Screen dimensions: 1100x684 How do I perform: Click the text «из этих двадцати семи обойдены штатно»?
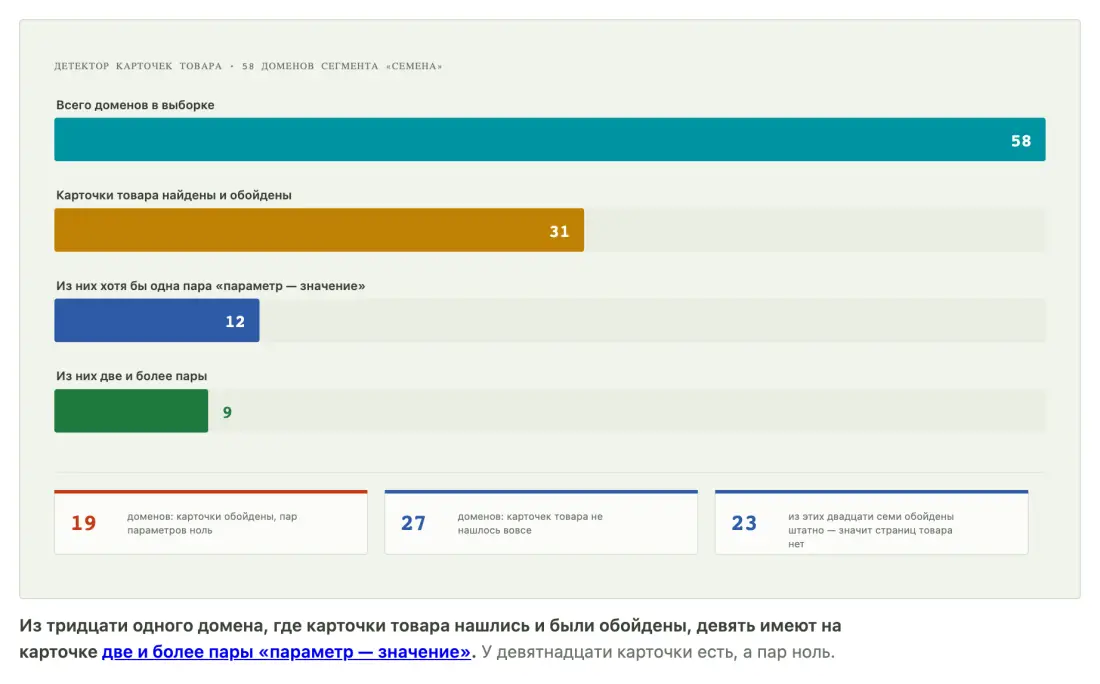[871, 523]
